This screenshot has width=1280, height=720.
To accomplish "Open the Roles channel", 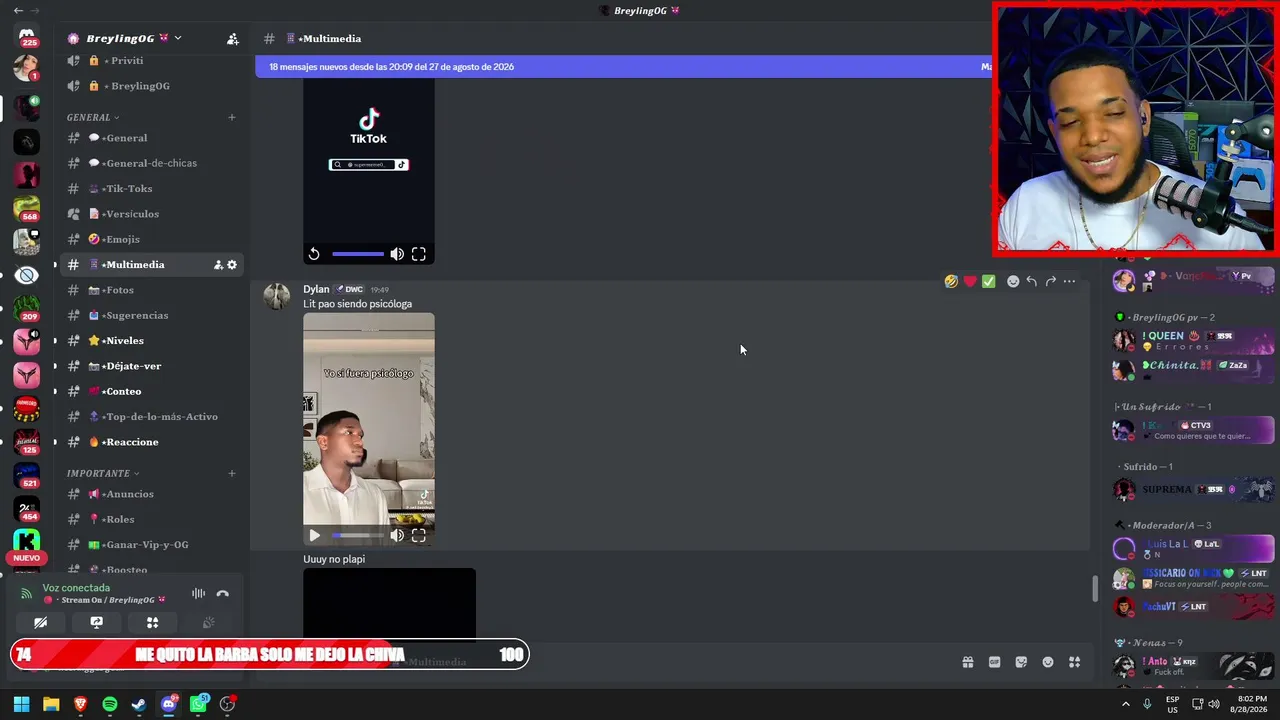I will pyautogui.click(x=150, y=519).
